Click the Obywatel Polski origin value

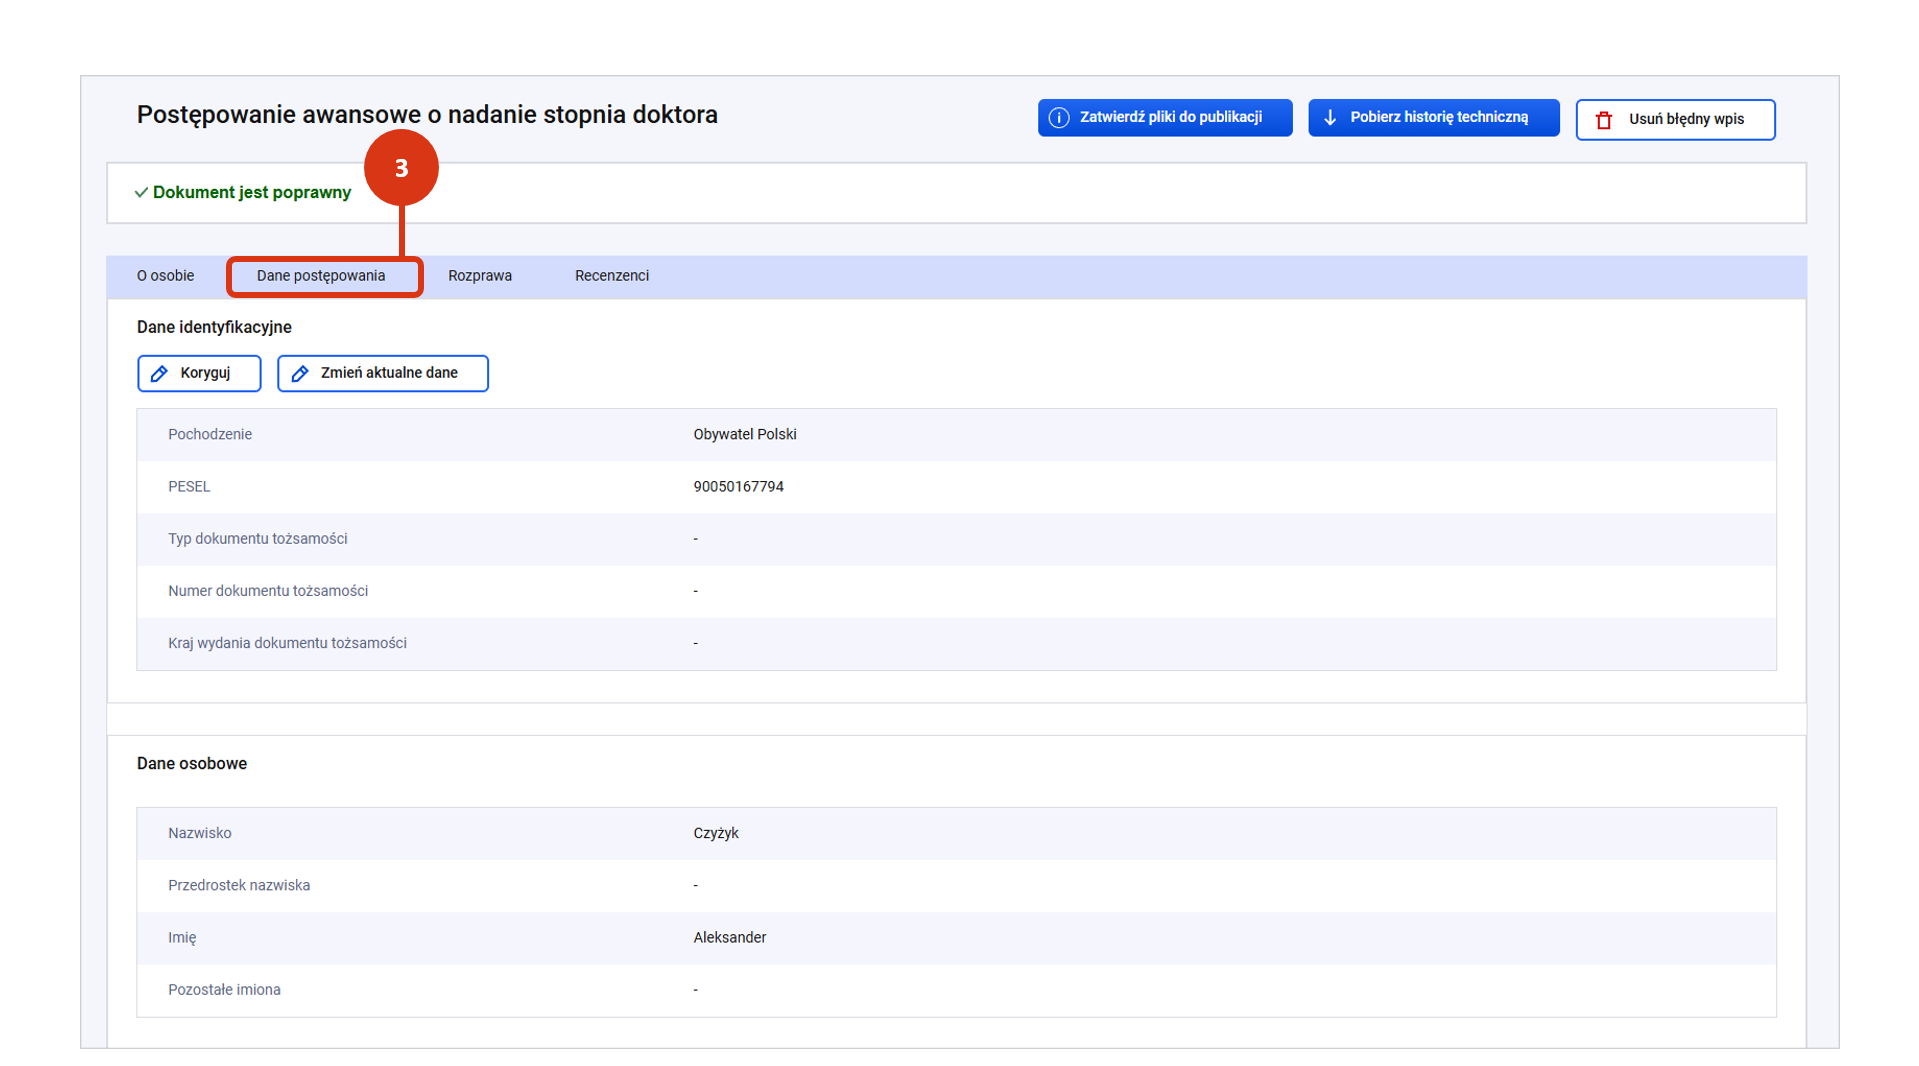click(x=745, y=434)
